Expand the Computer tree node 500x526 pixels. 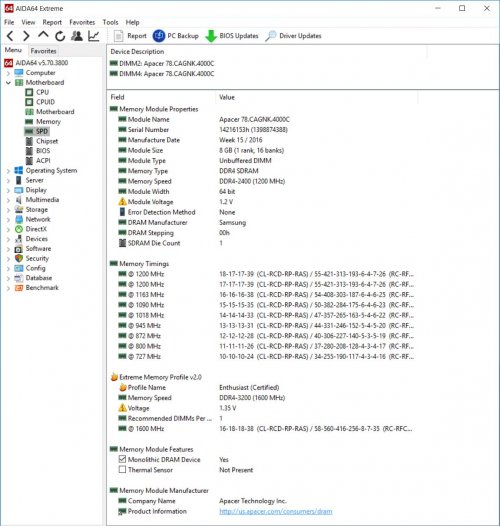(8, 73)
